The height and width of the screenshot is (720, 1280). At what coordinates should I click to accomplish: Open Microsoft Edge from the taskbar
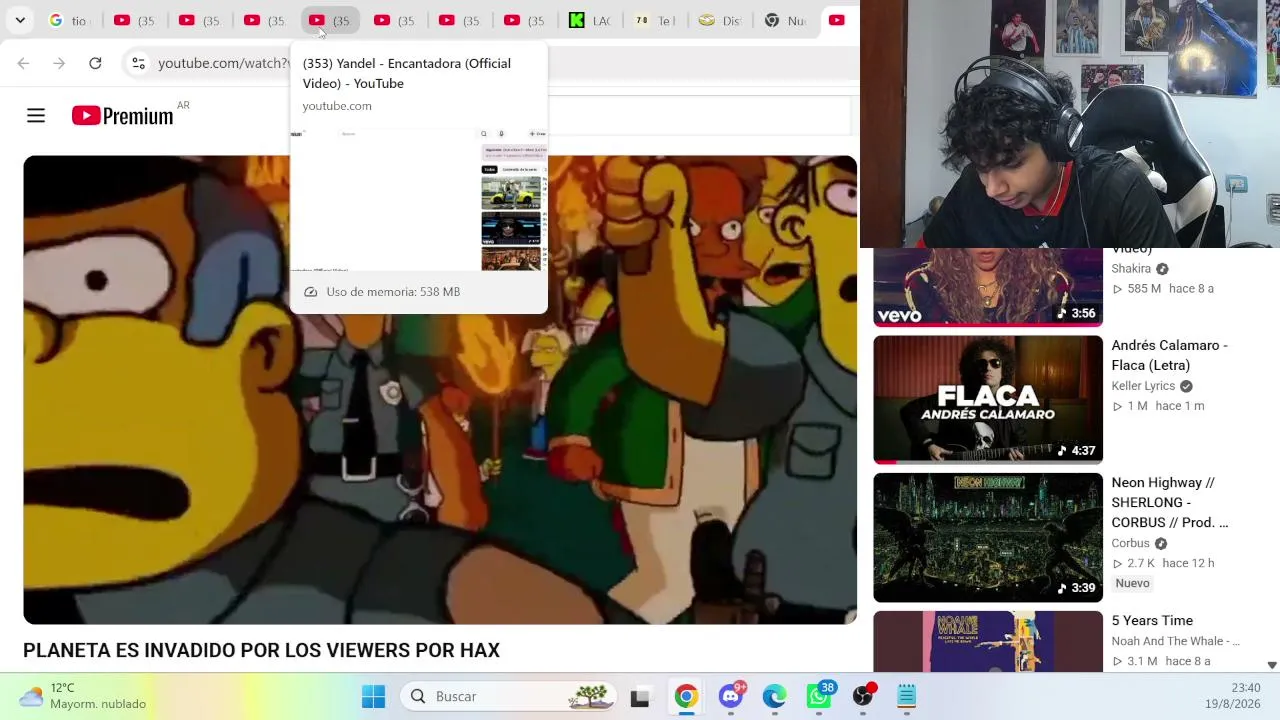click(775, 696)
